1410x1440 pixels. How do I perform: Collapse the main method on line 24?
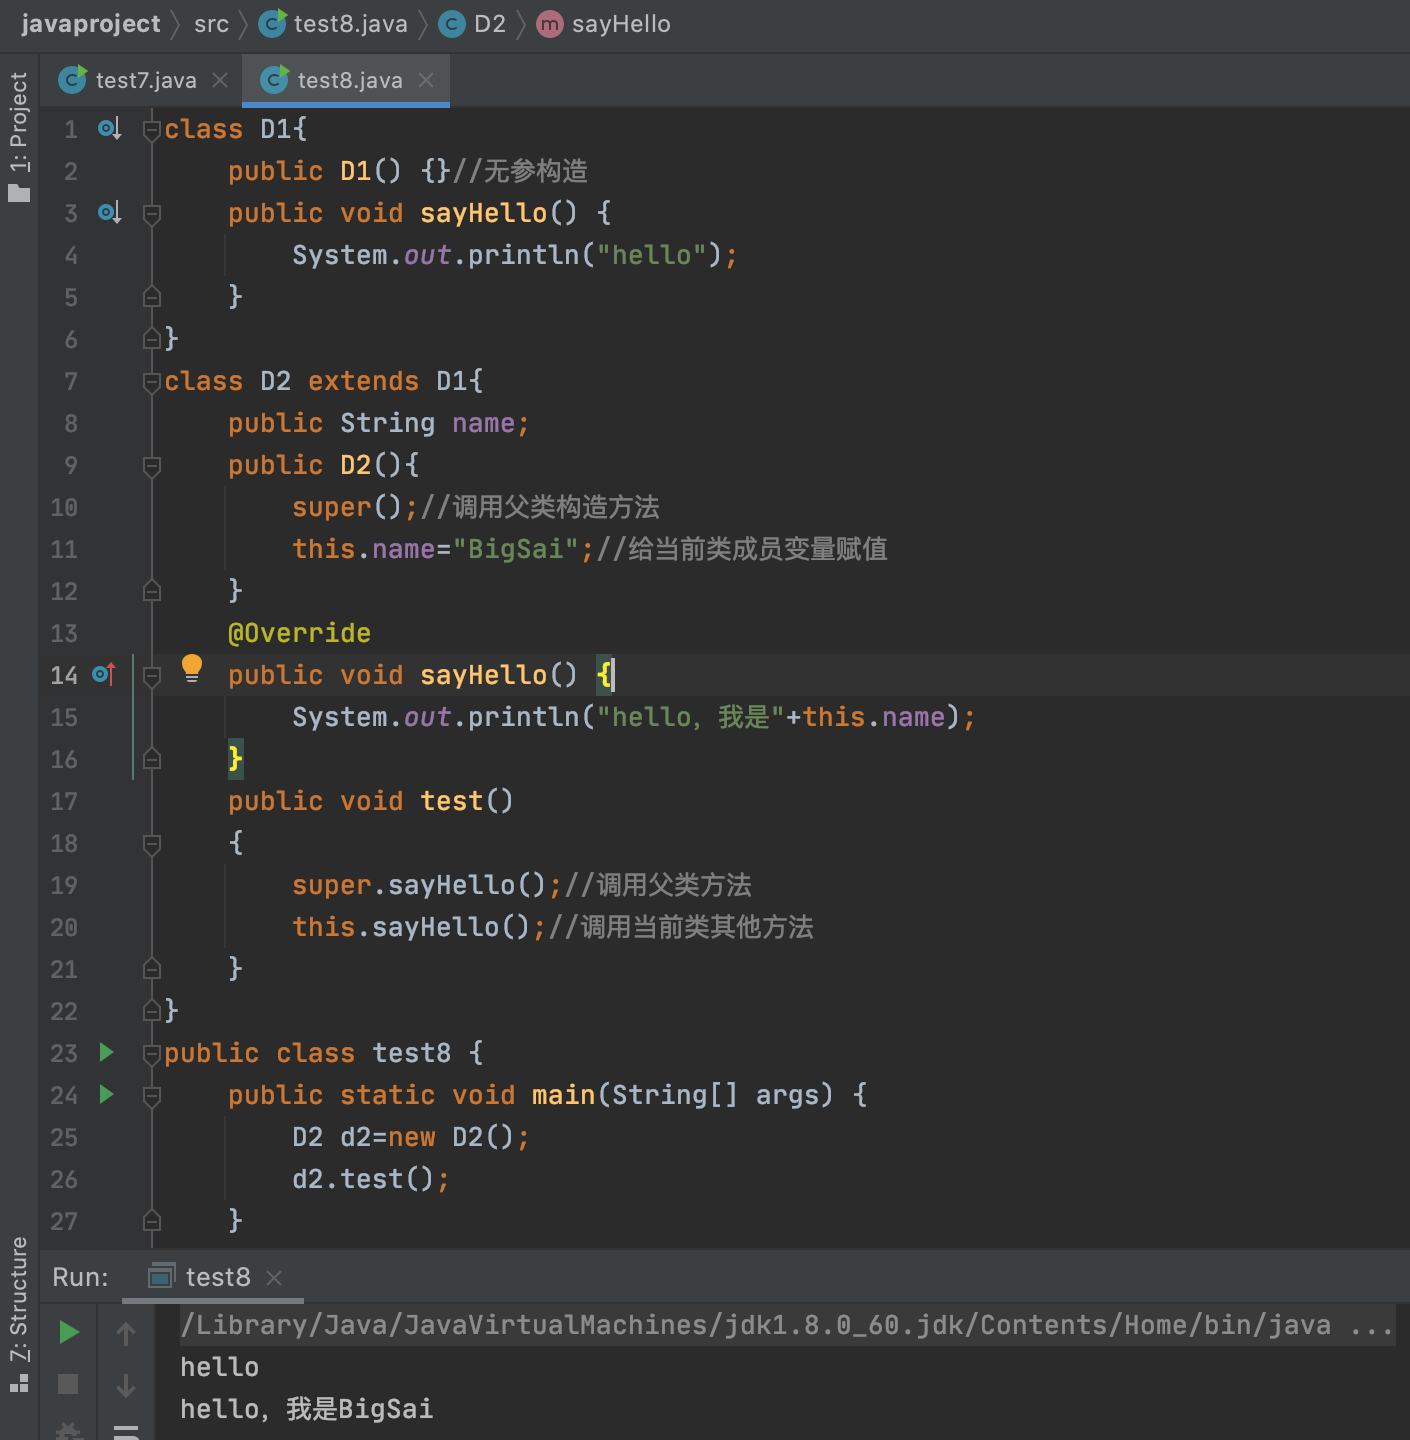(152, 1095)
